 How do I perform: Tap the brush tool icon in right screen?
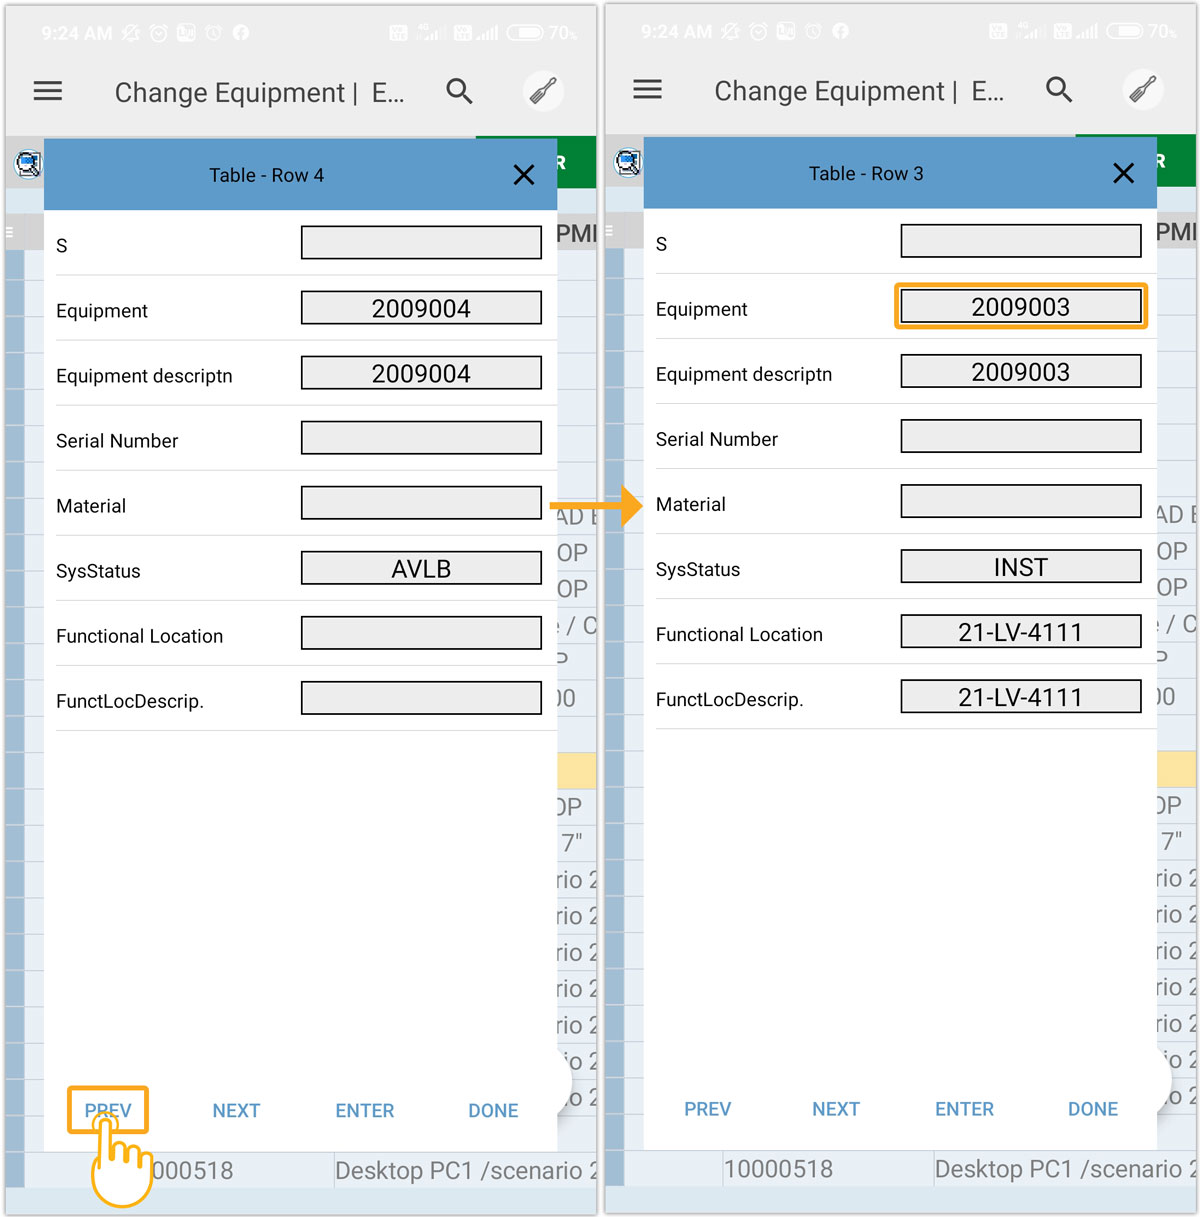point(1142,90)
